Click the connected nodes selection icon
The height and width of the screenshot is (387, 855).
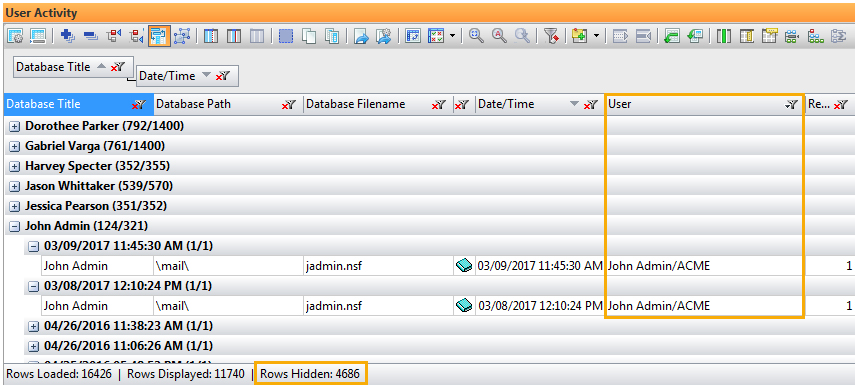(x=182, y=36)
